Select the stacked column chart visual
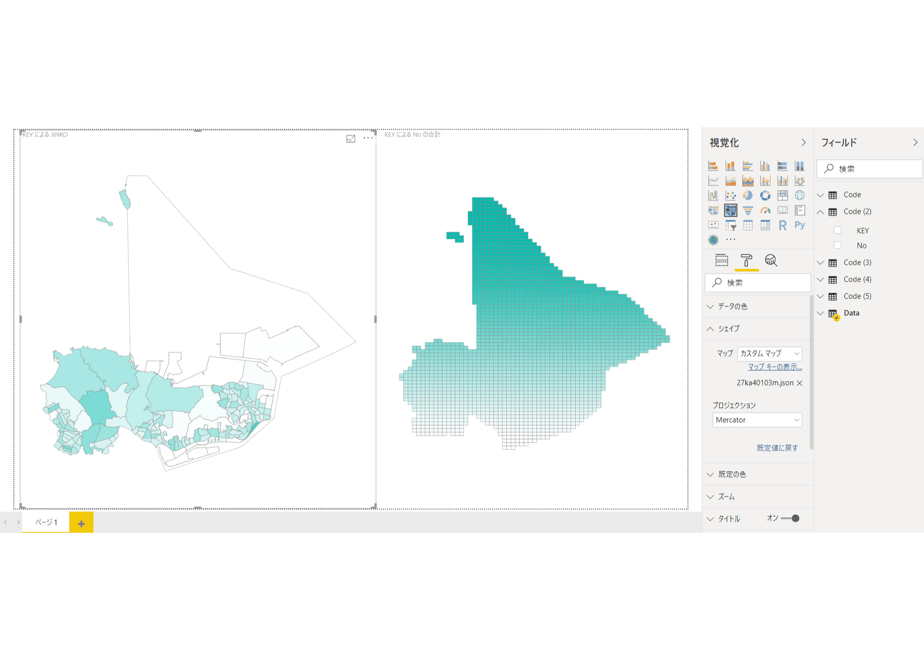This screenshot has height=660, width=924. point(730,166)
